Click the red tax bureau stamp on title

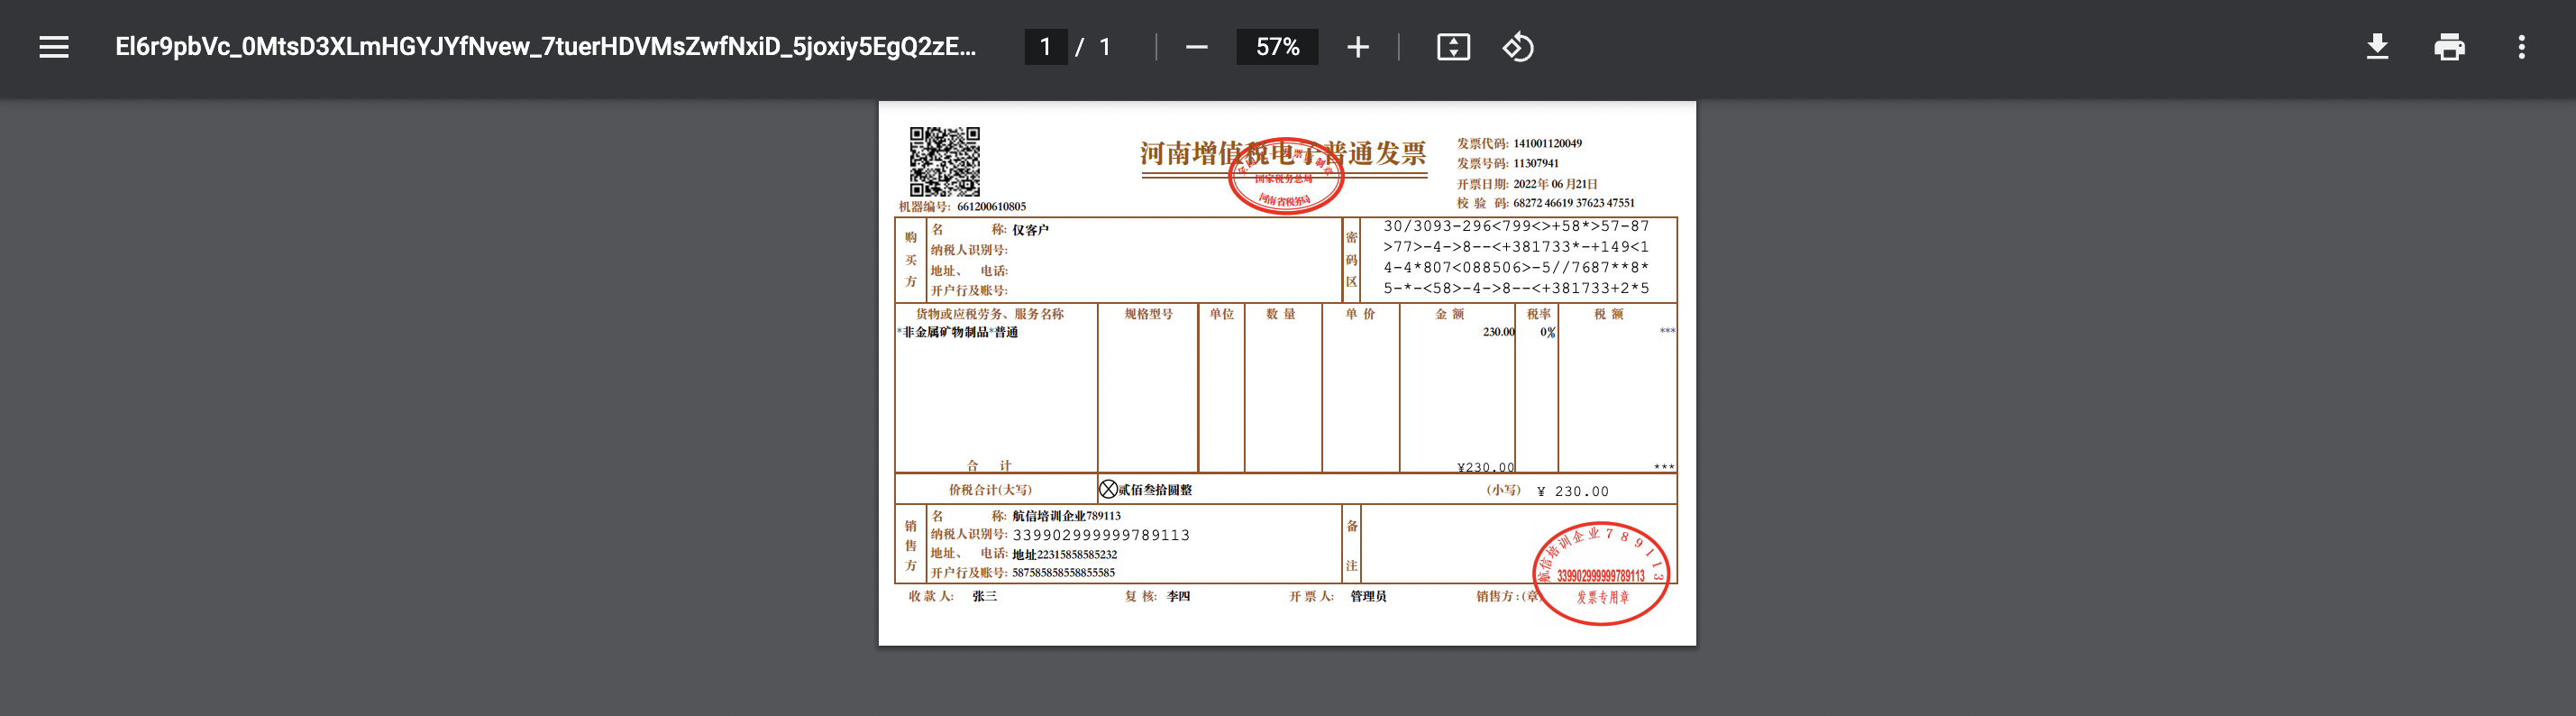[1285, 176]
